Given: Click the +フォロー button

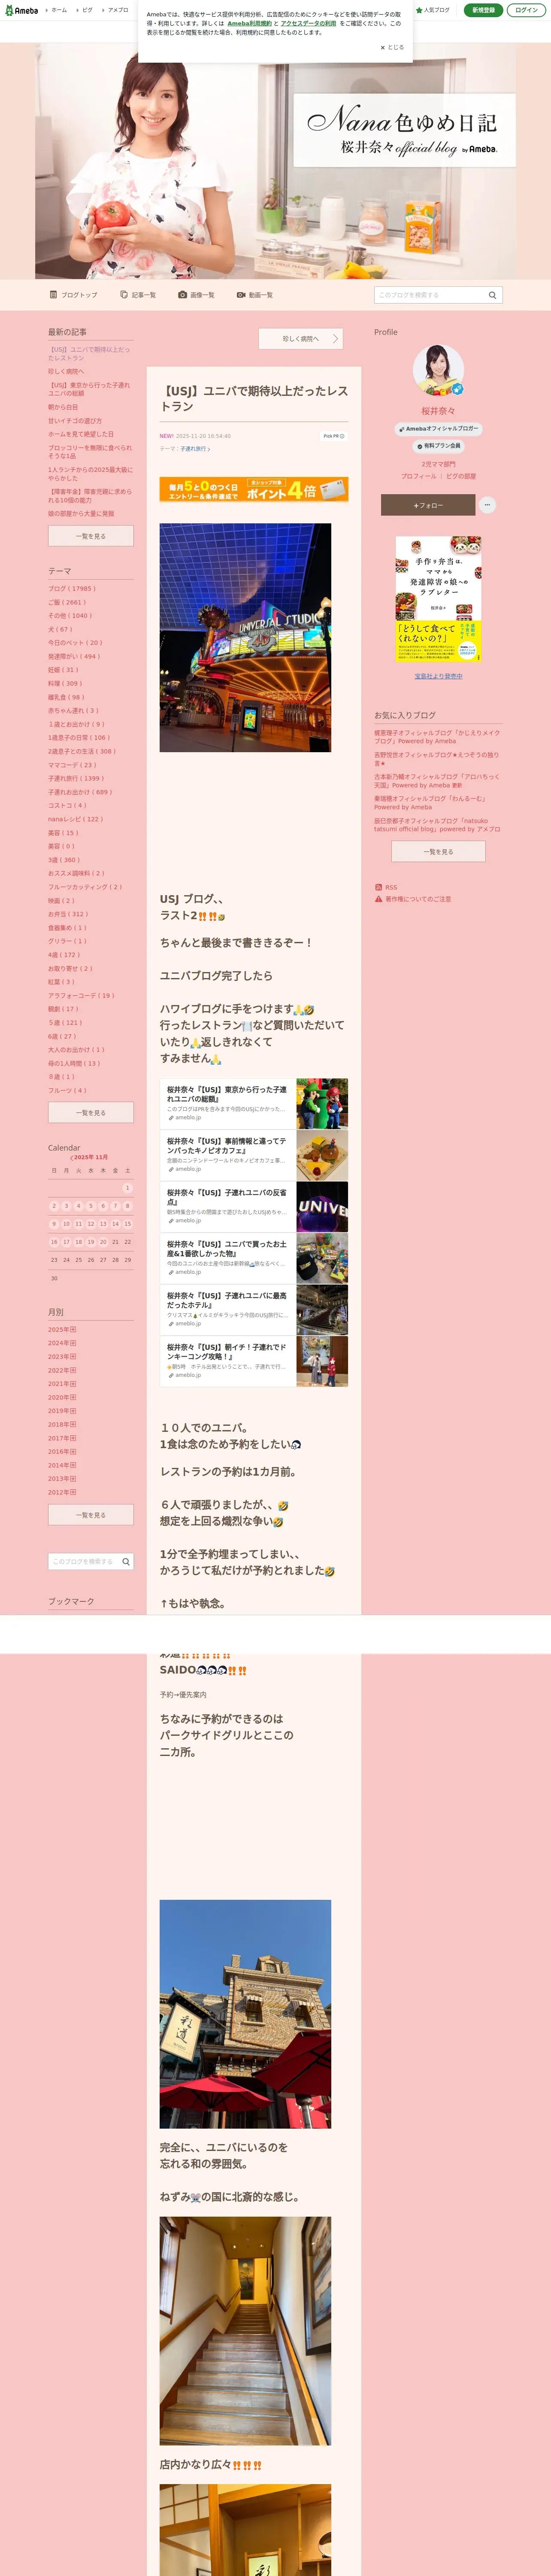Looking at the screenshot, I should [428, 505].
